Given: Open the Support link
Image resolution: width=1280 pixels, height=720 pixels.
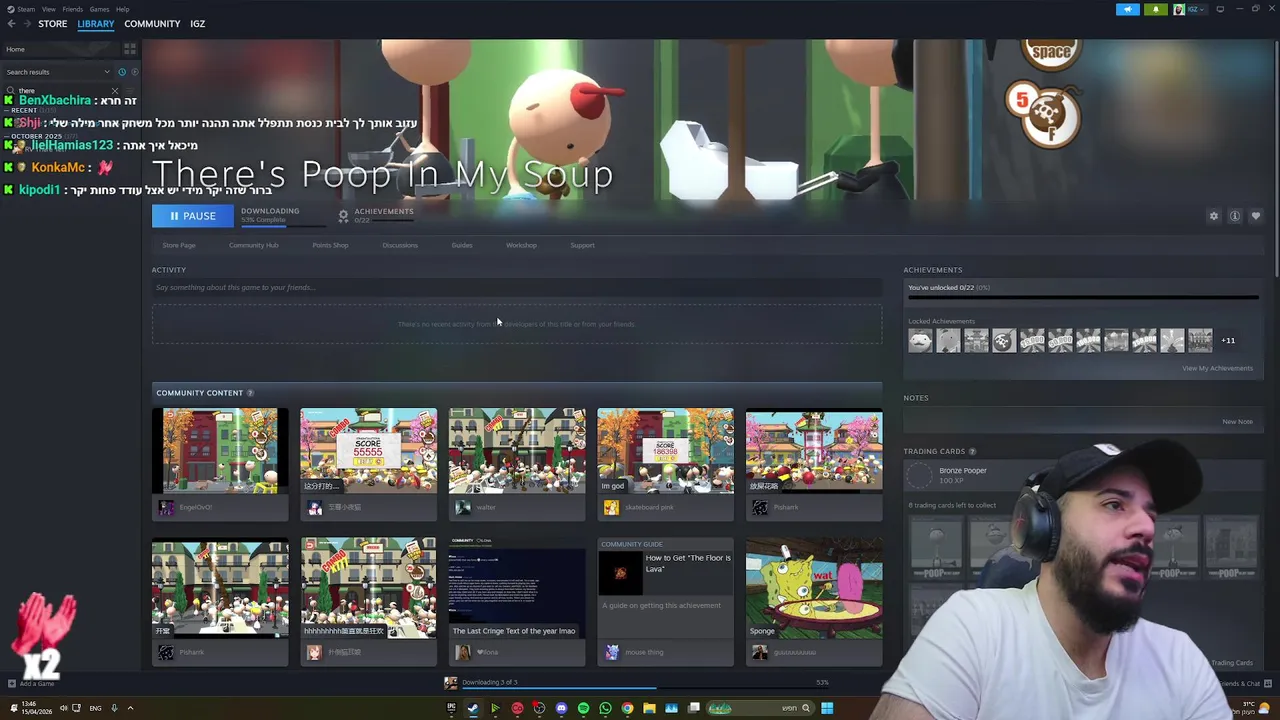Looking at the screenshot, I should tap(582, 245).
